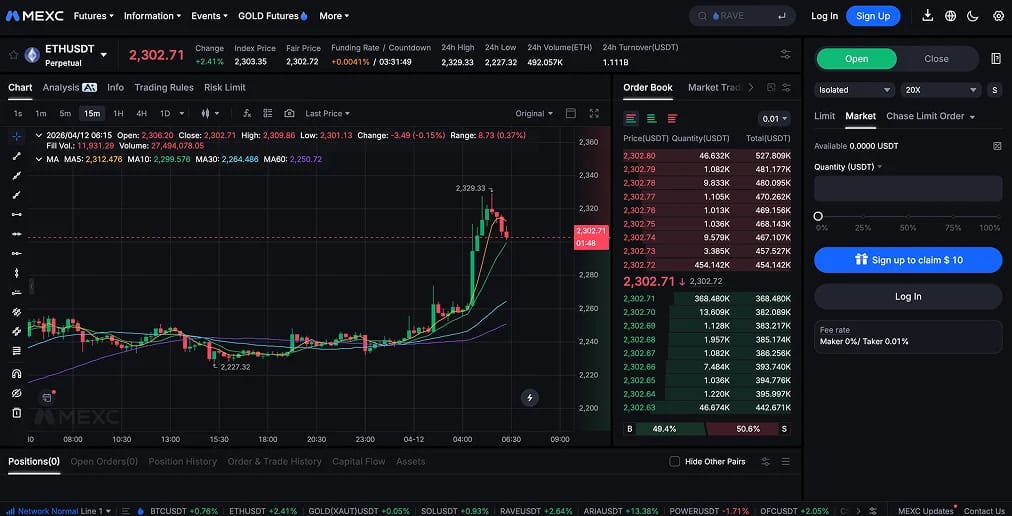Open the position list settings sliders icon
Screen dimensions: 1012x516
pos(765,461)
